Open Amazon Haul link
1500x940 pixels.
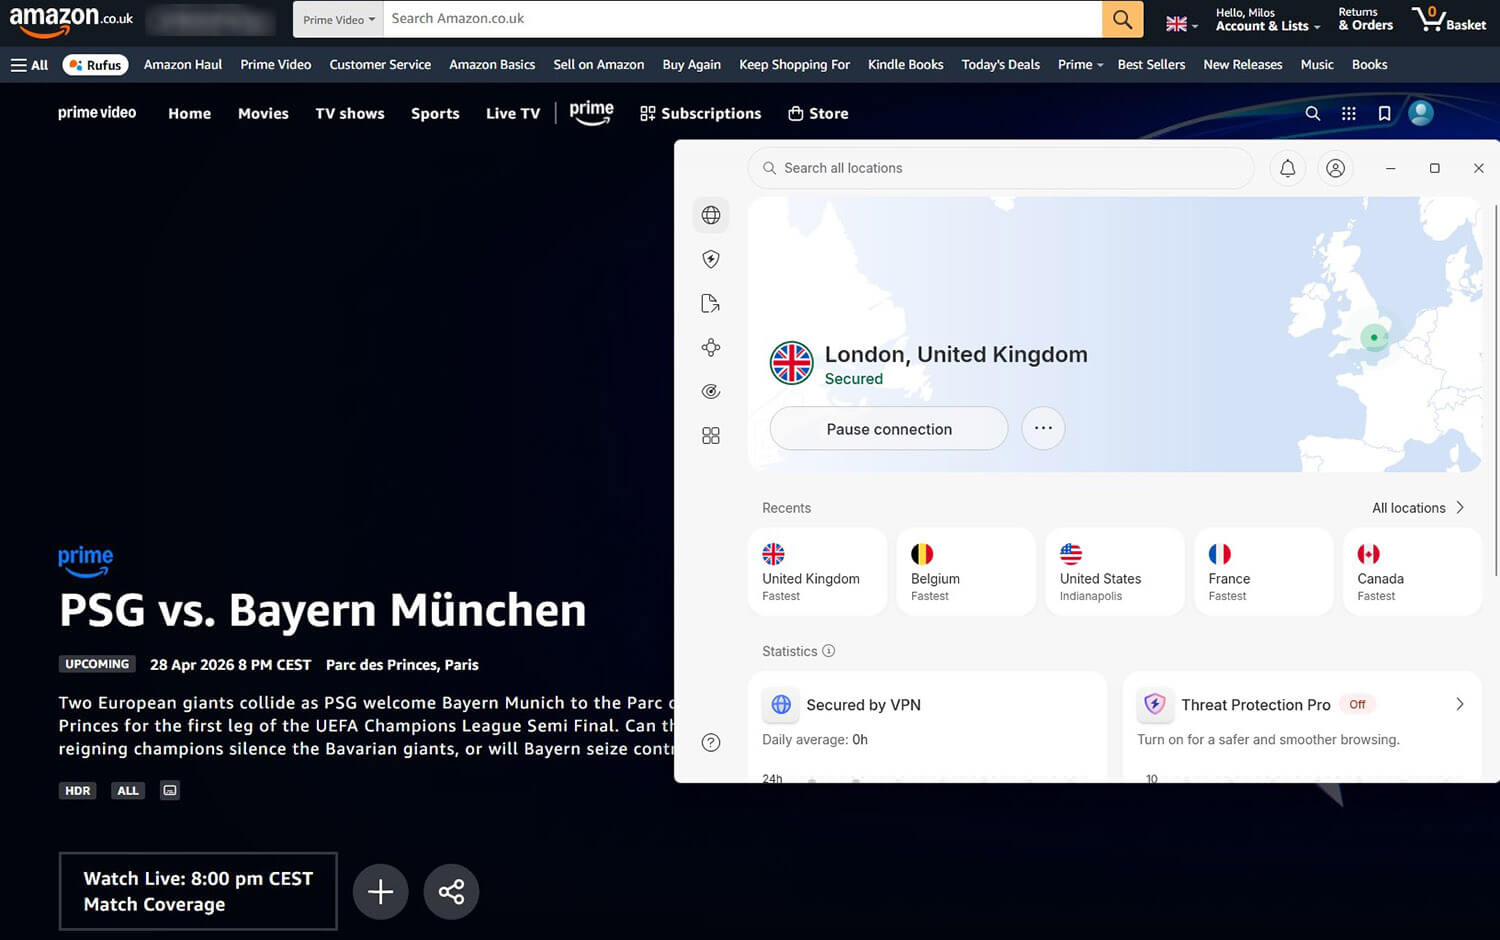(x=183, y=65)
